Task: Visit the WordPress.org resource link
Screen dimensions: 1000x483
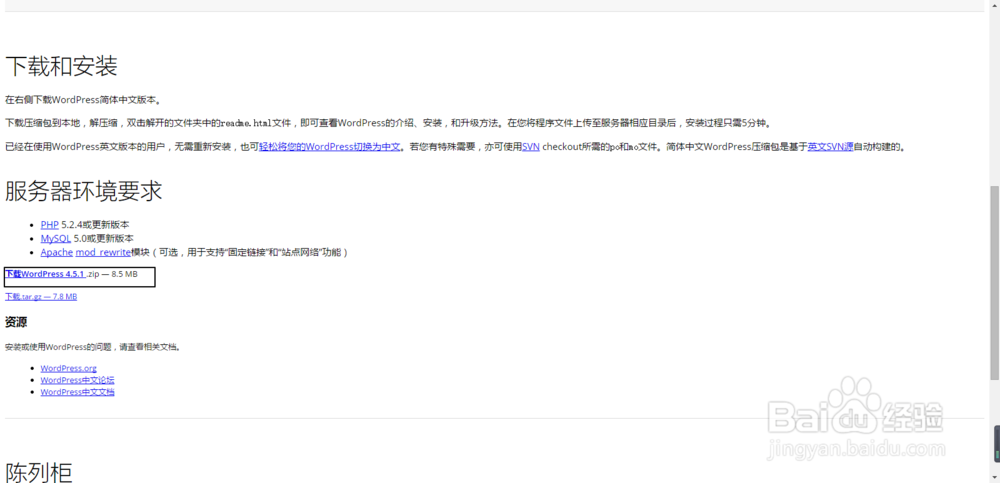Action: (68, 368)
